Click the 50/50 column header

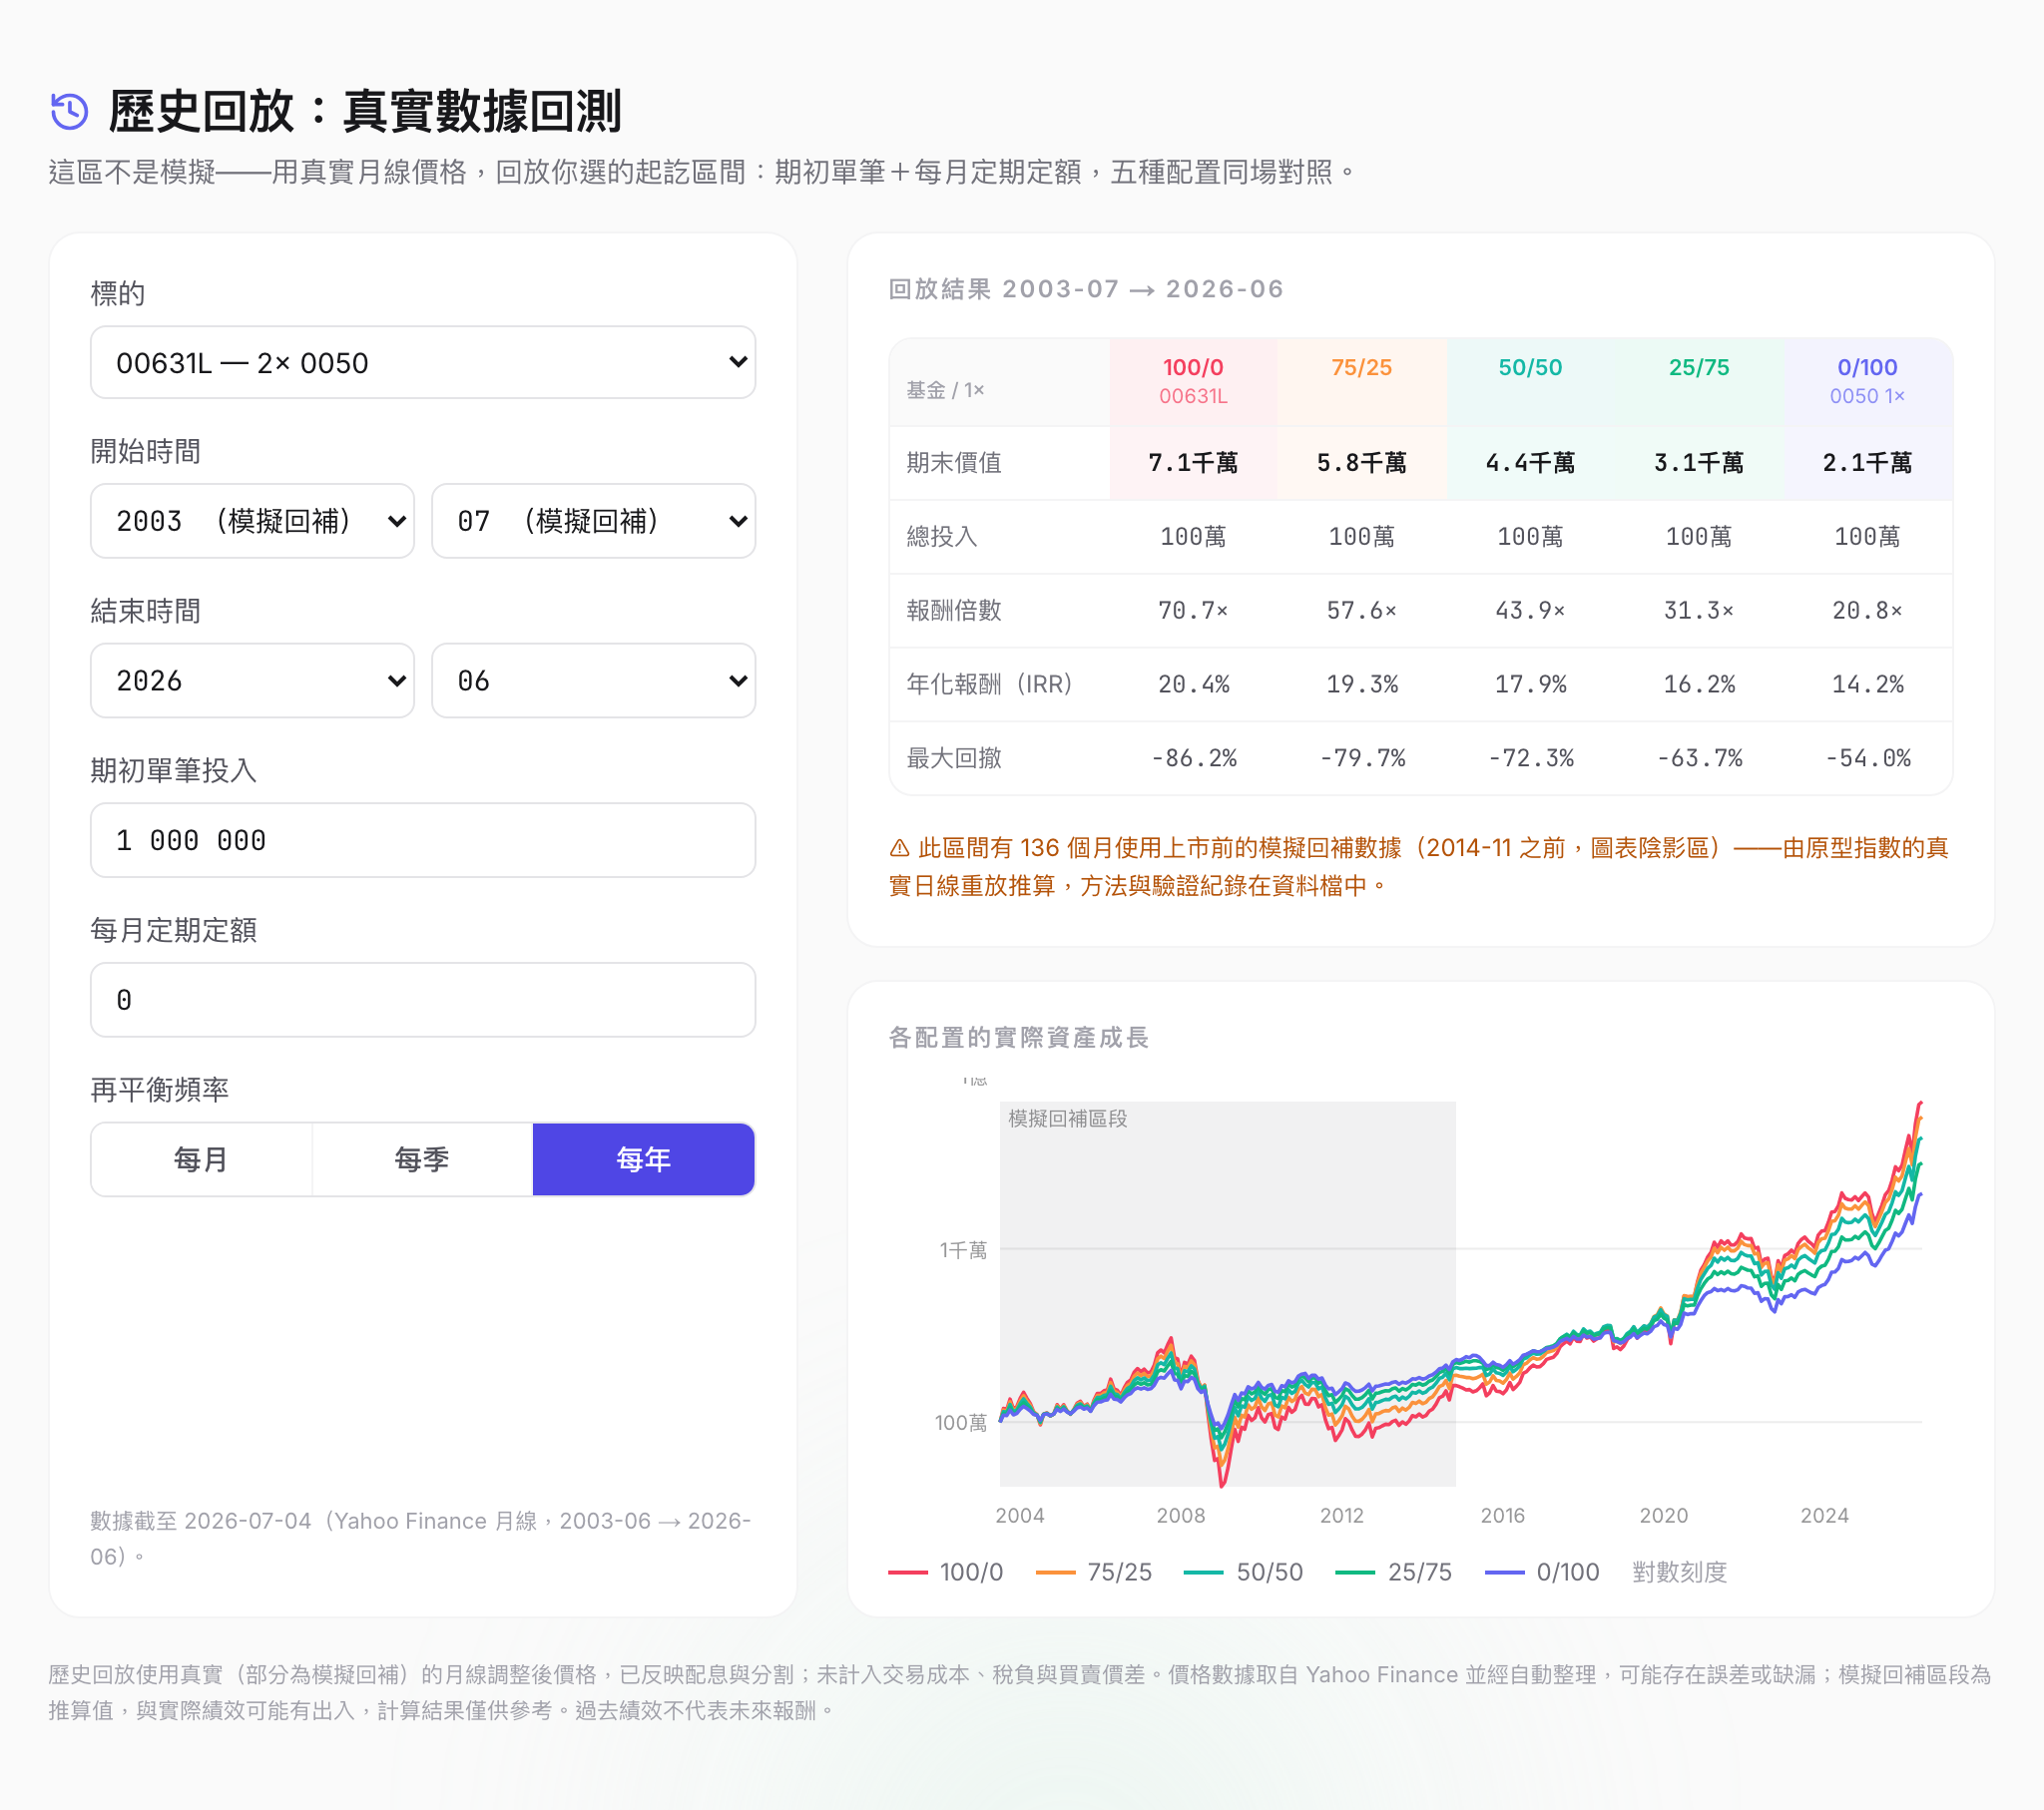click(1530, 382)
